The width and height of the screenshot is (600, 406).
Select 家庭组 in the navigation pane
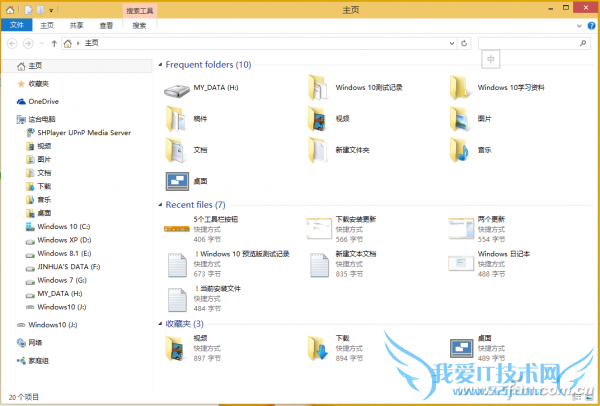[x=33, y=360]
